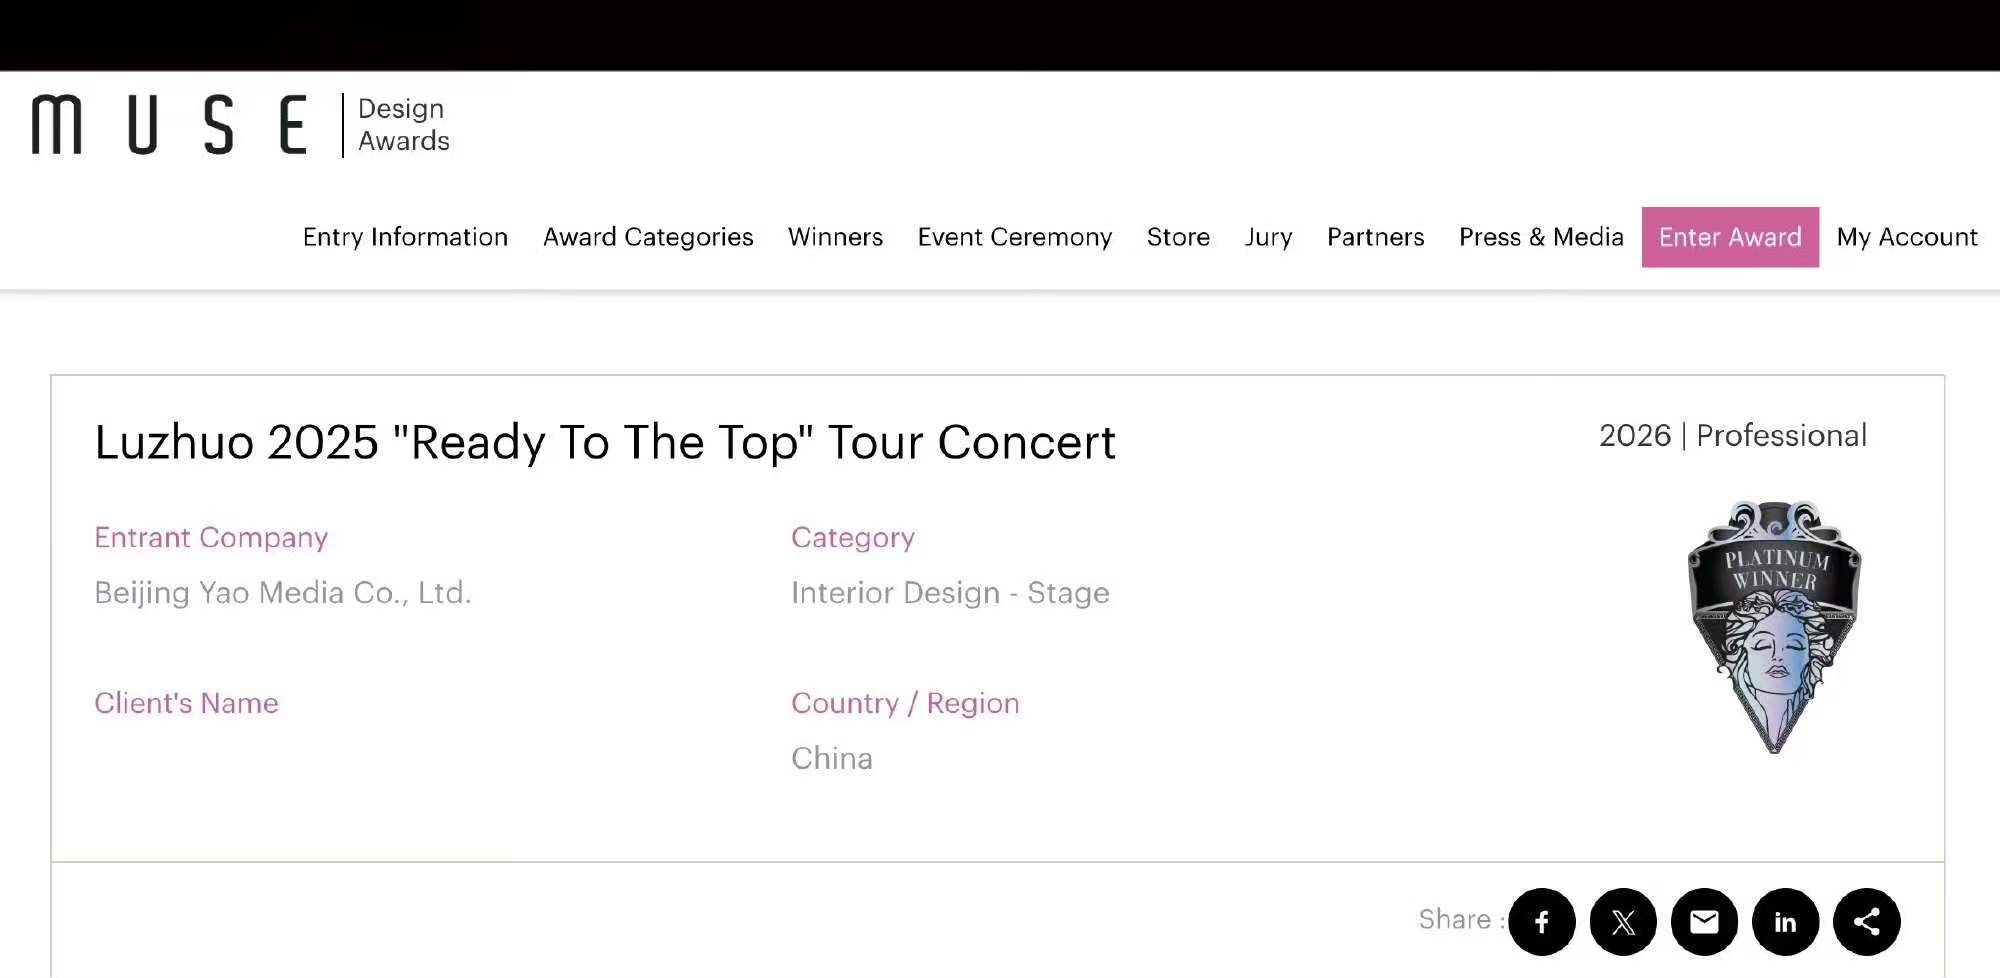
Task: Click the Platinum Winner badge
Action: (1774, 626)
